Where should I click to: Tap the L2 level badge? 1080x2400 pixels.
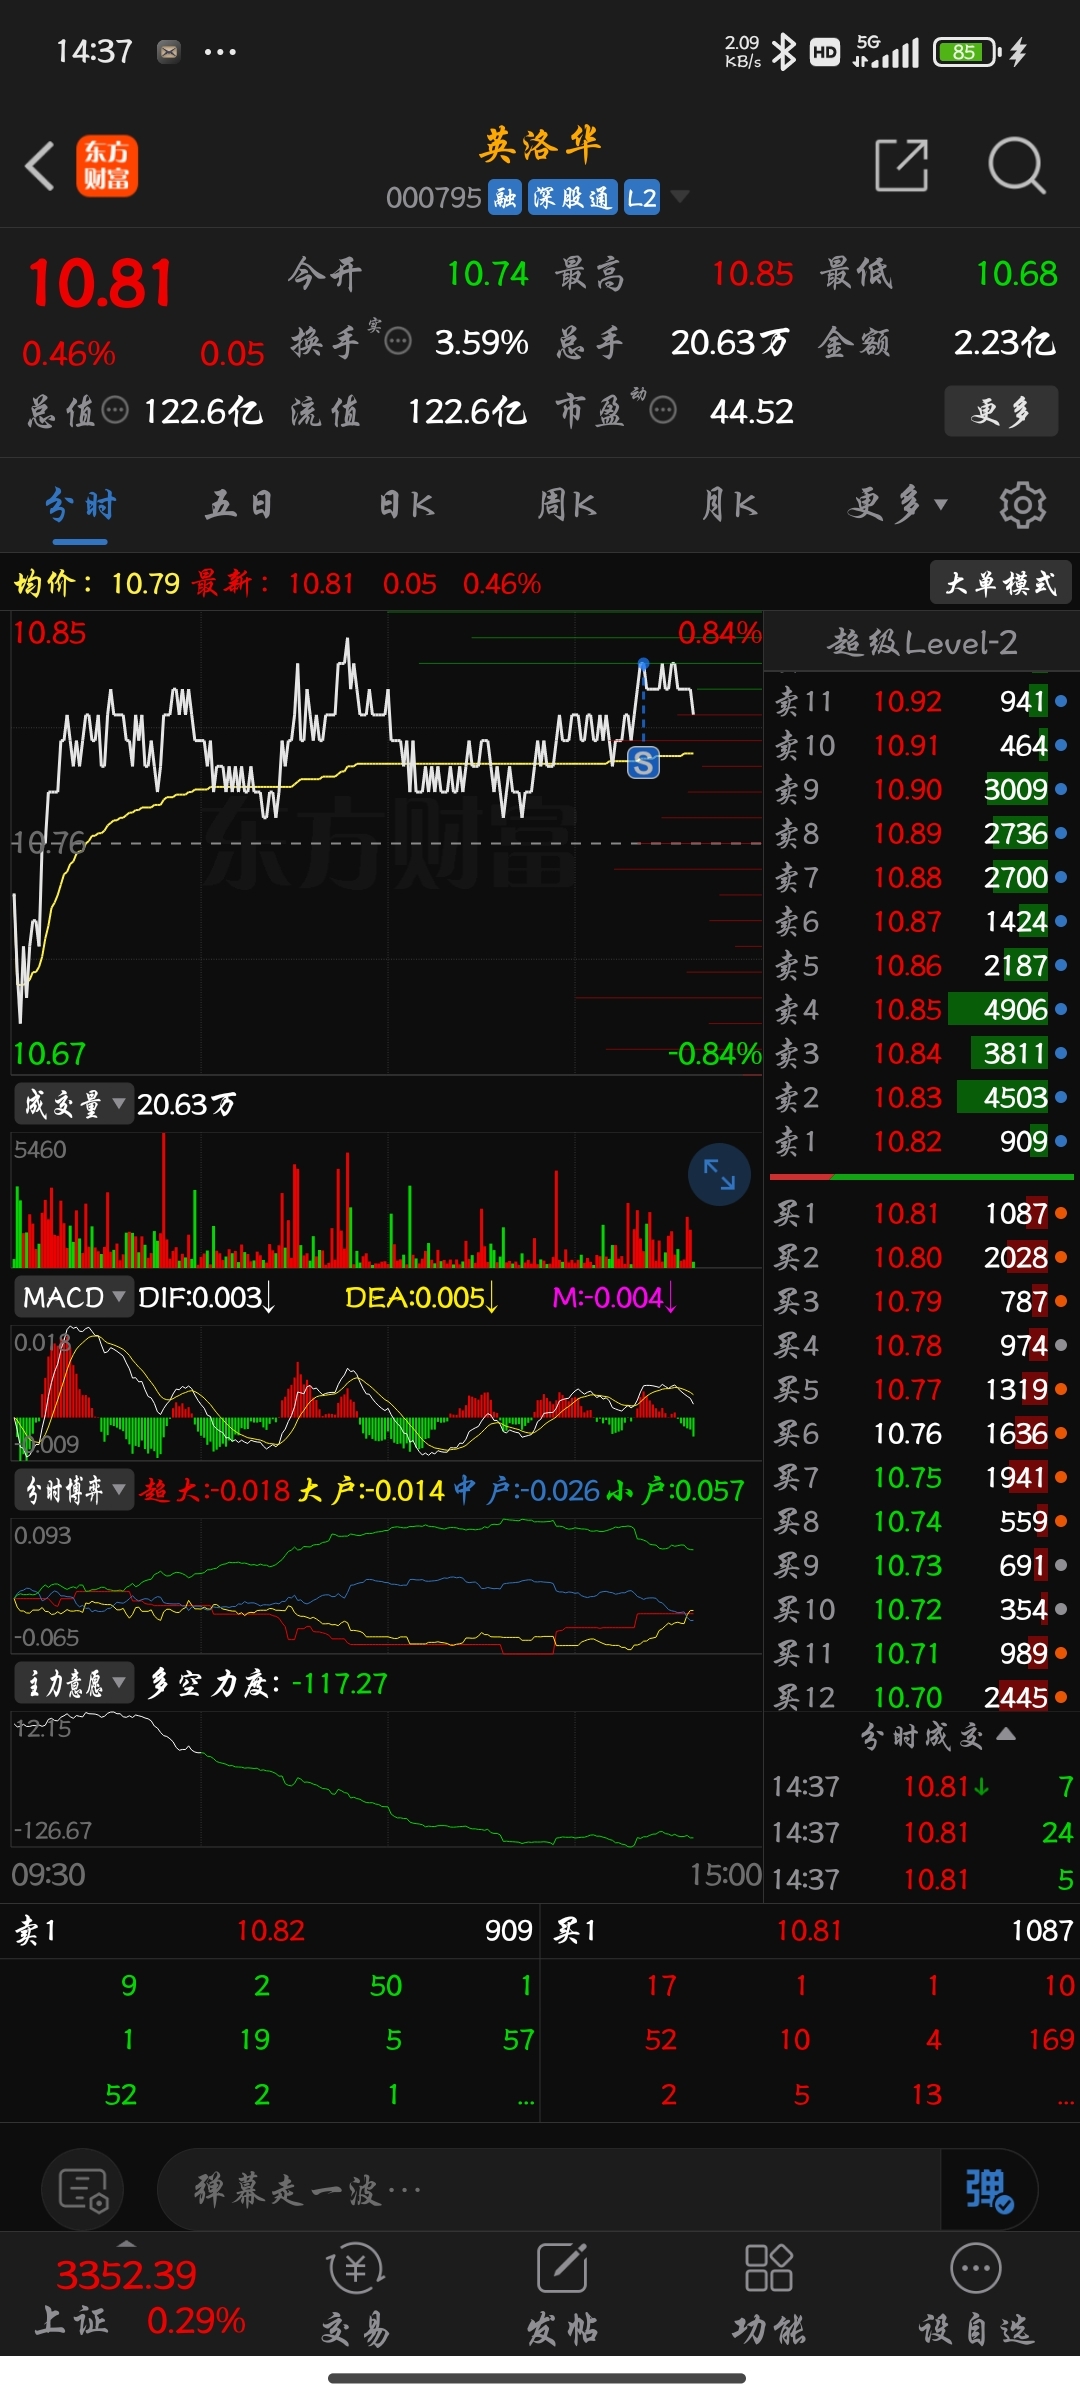tap(642, 197)
